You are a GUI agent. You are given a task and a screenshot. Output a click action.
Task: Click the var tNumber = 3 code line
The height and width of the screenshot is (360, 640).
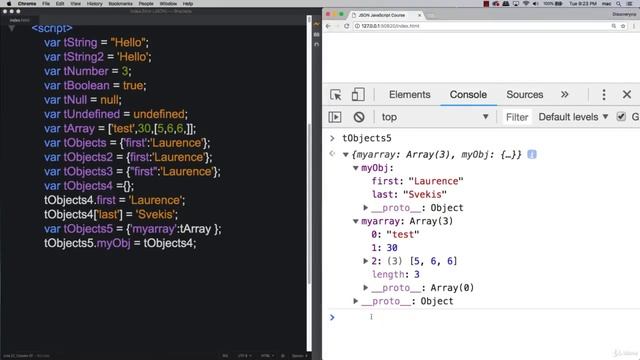[88, 71]
